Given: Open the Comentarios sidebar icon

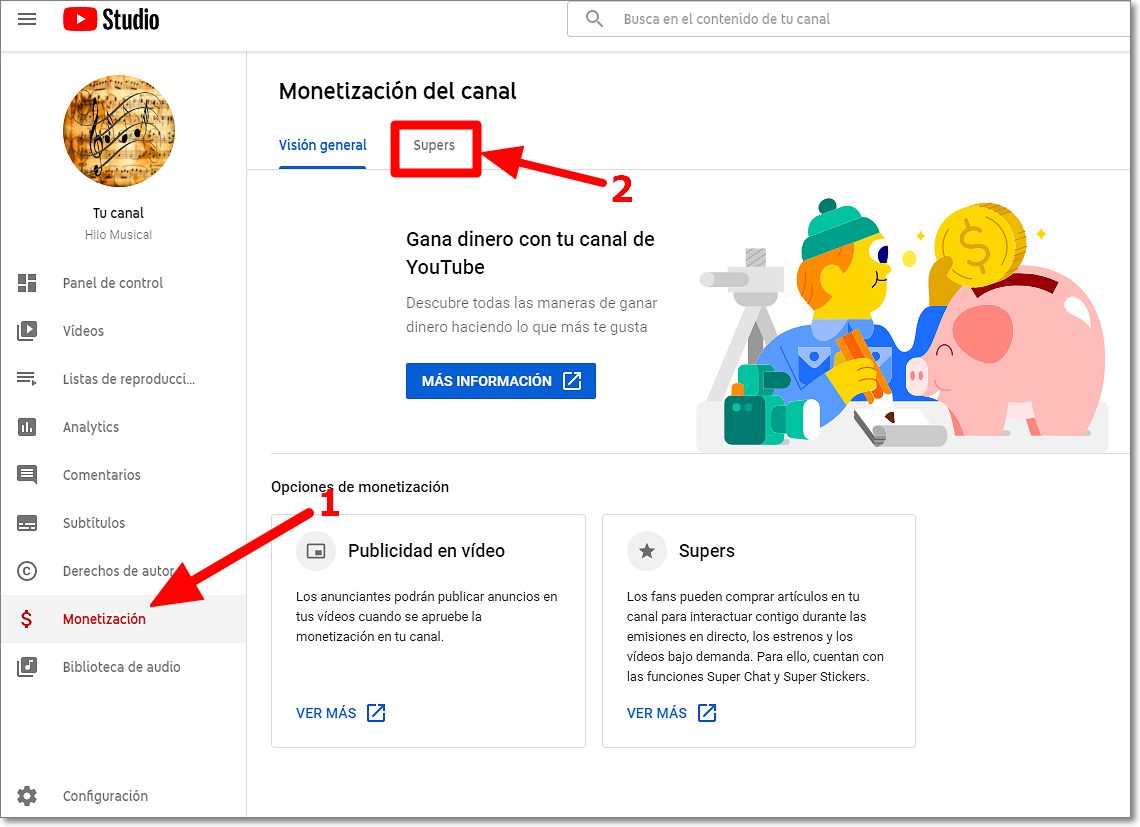Looking at the screenshot, I should coord(27,475).
